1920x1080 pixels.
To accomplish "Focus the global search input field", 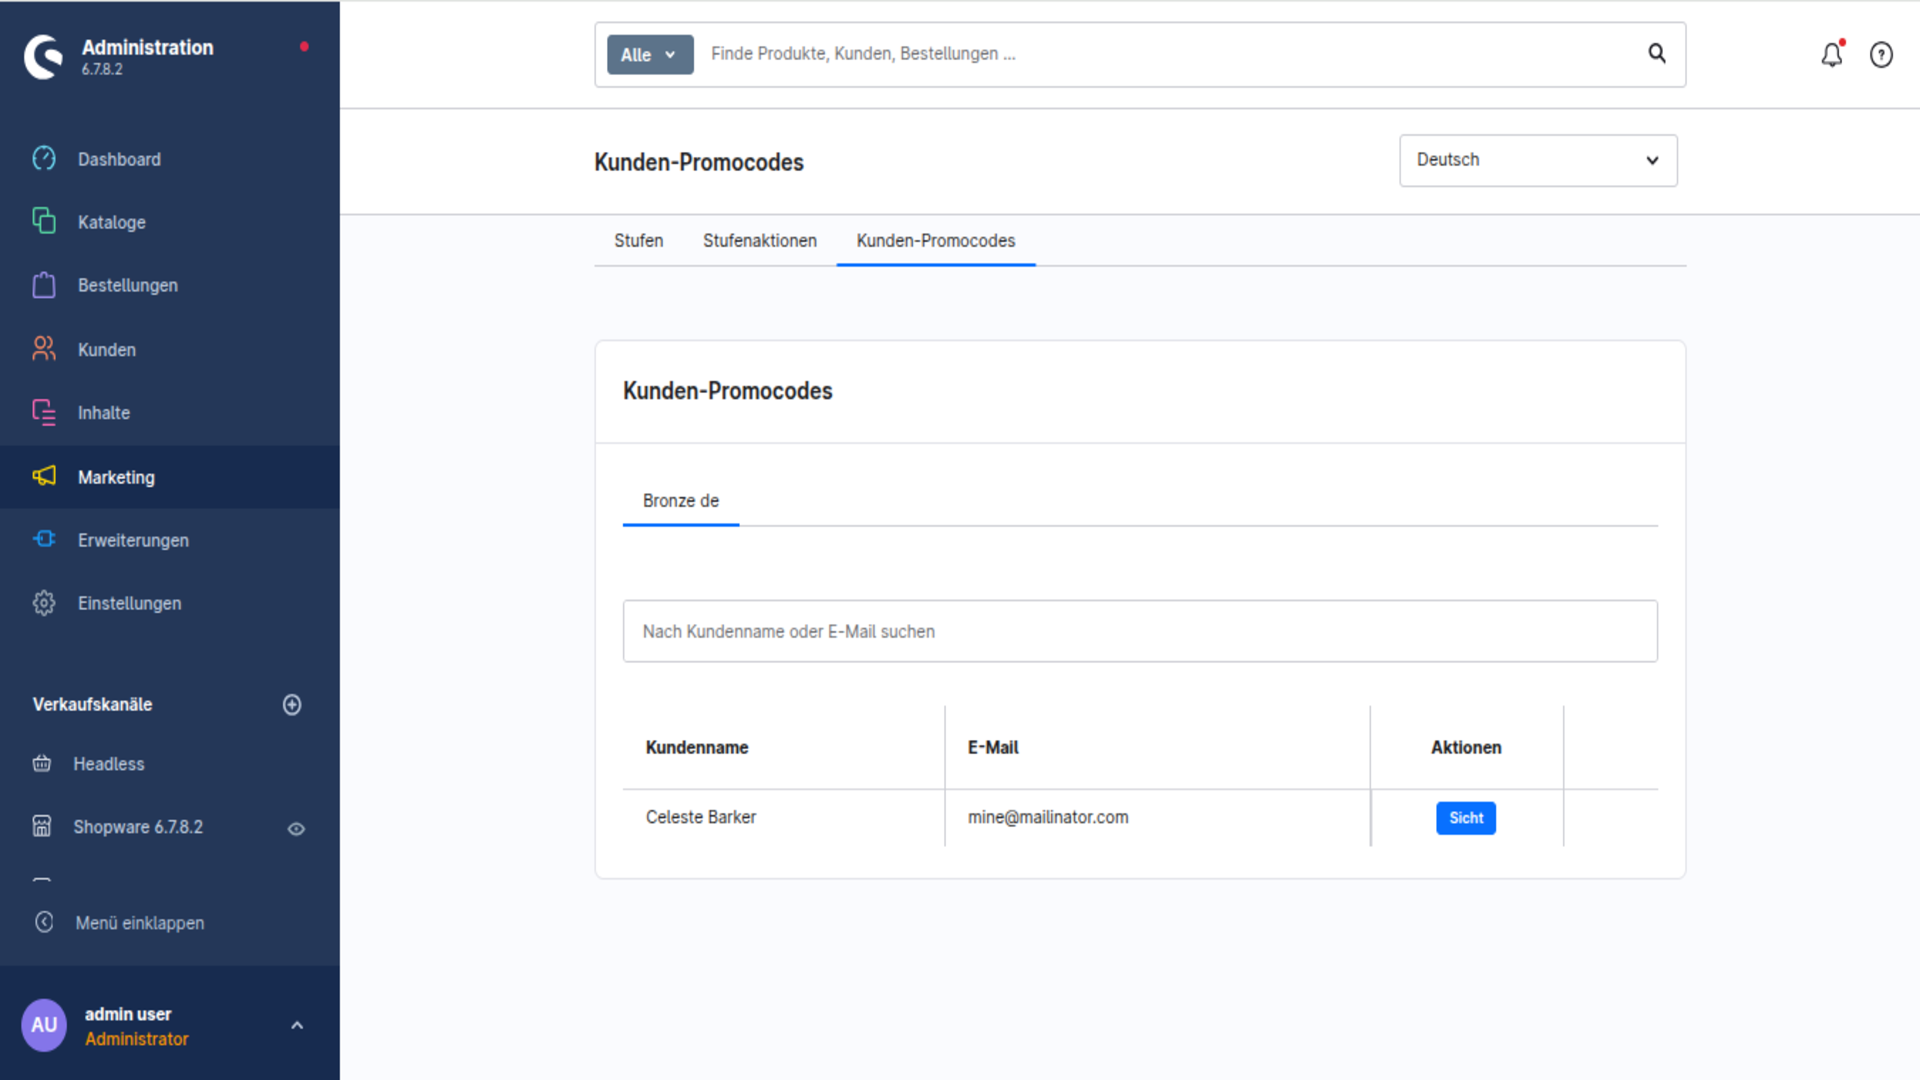I will click(x=1170, y=54).
